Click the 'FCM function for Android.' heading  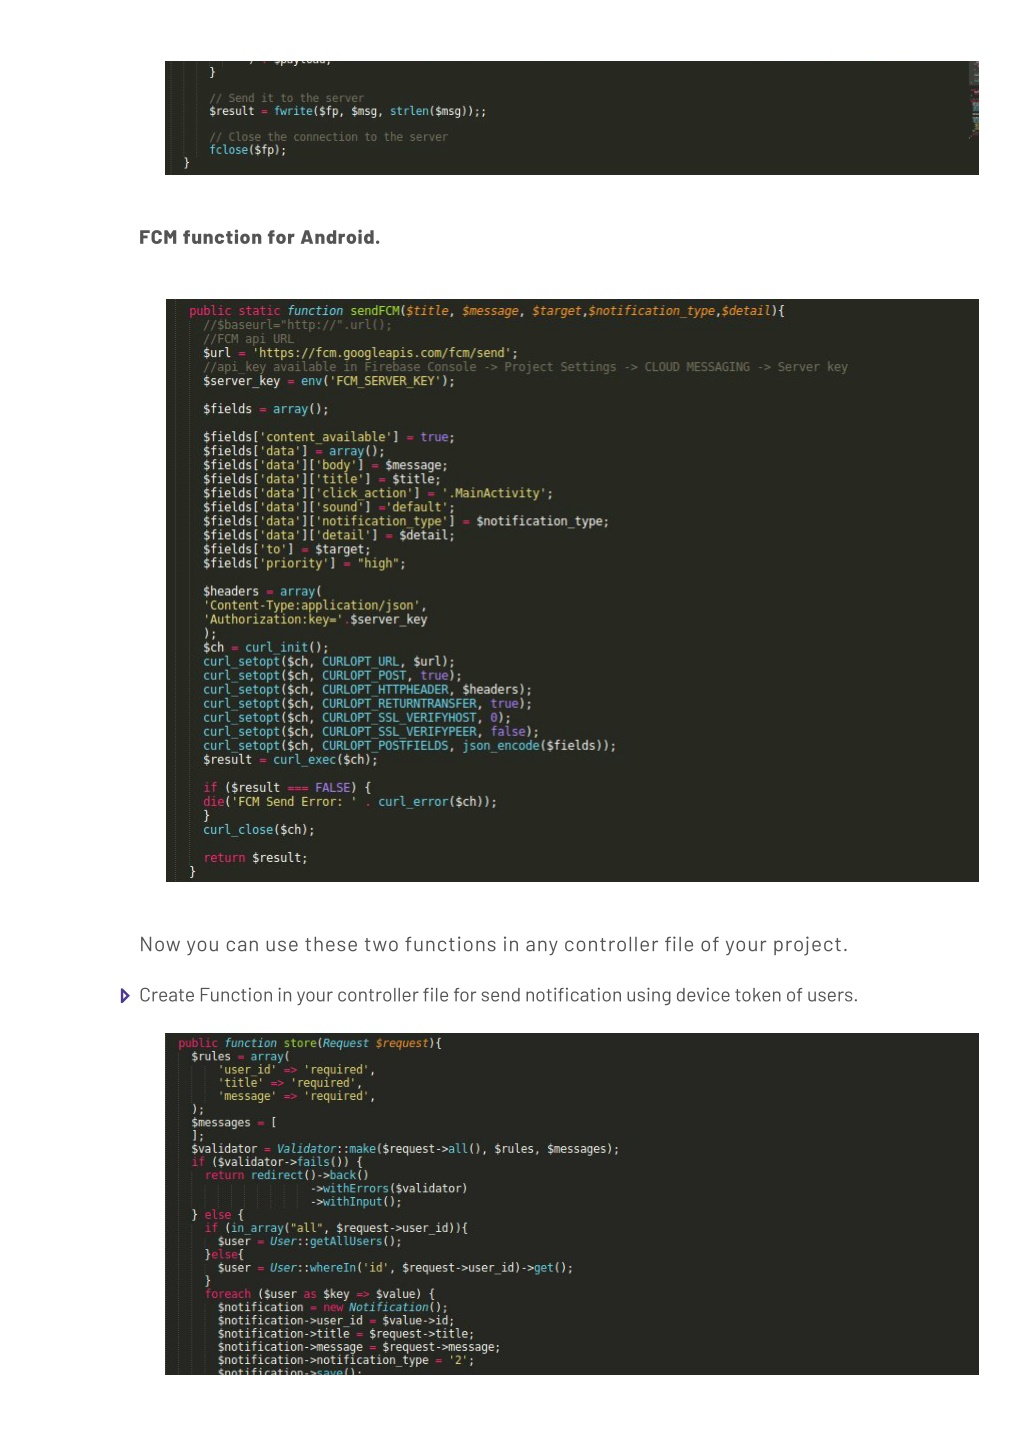(259, 238)
